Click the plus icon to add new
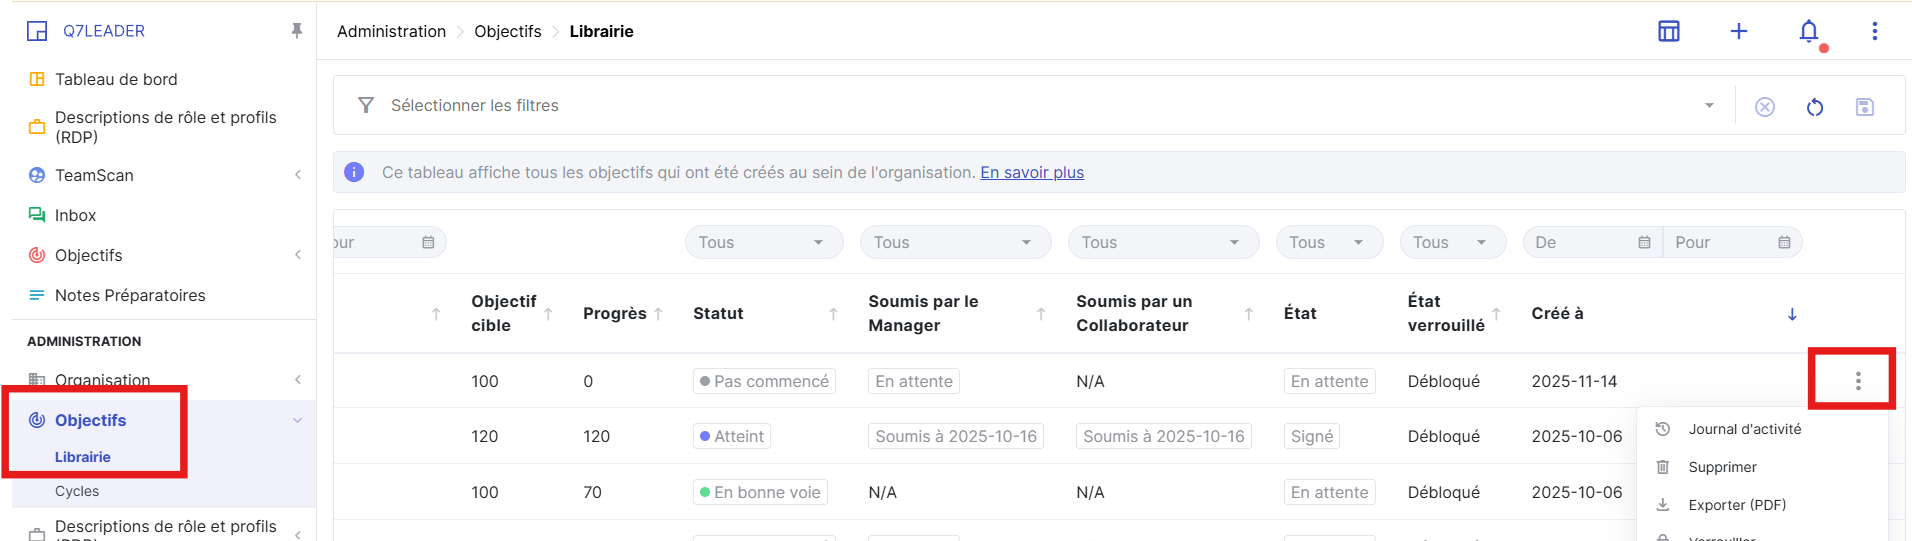 1739,32
